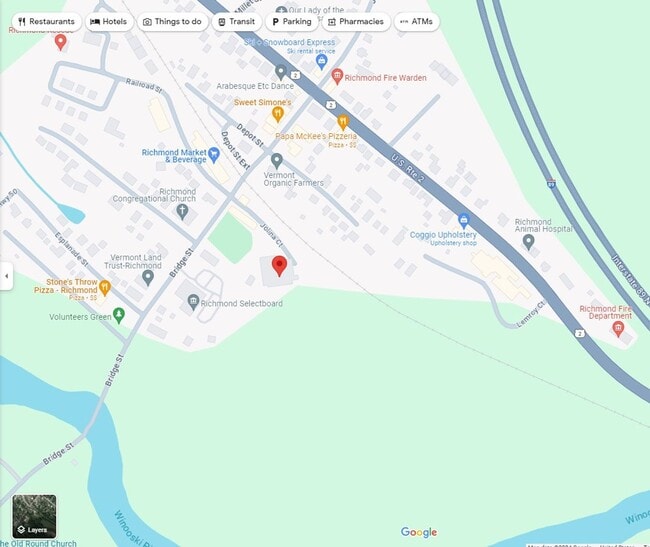
Task: Click Stone's Throw Pizza restaurant marker
Action: 105,288
